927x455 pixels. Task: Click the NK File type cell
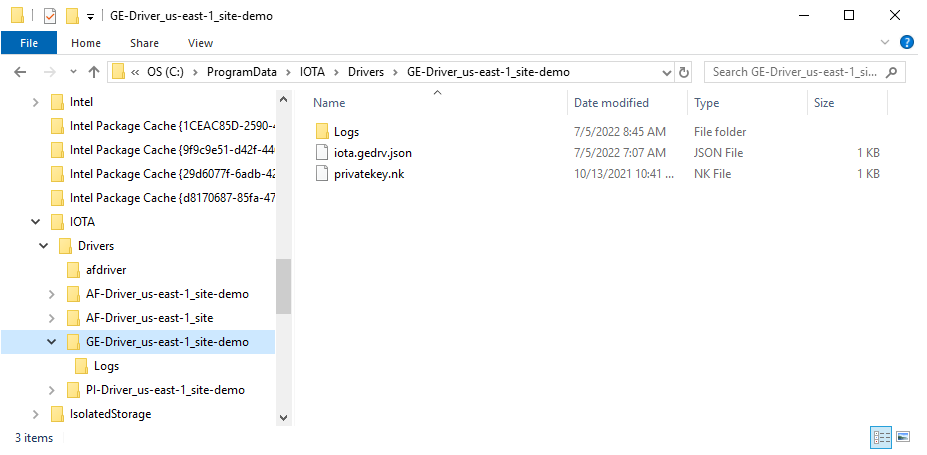pos(712,174)
